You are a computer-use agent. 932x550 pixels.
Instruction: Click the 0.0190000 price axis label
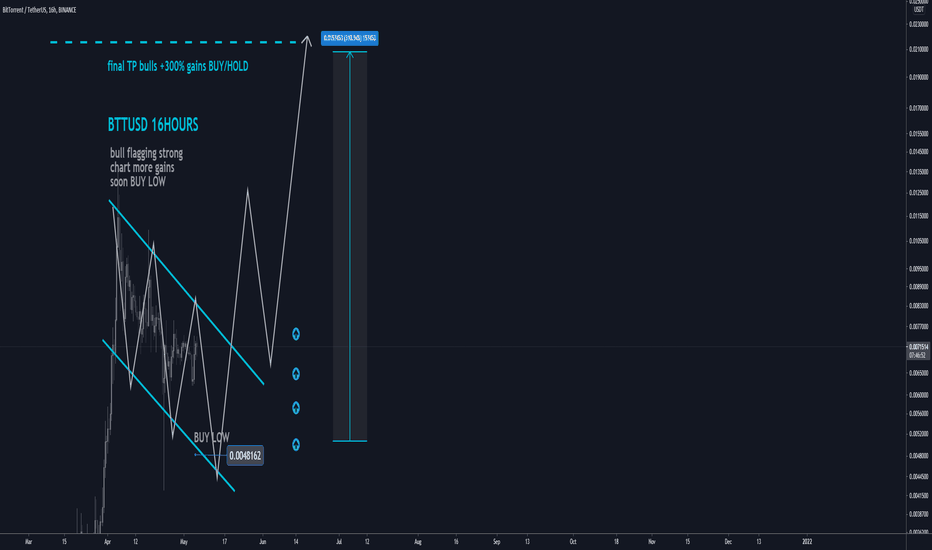pyautogui.click(x=918, y=77)
